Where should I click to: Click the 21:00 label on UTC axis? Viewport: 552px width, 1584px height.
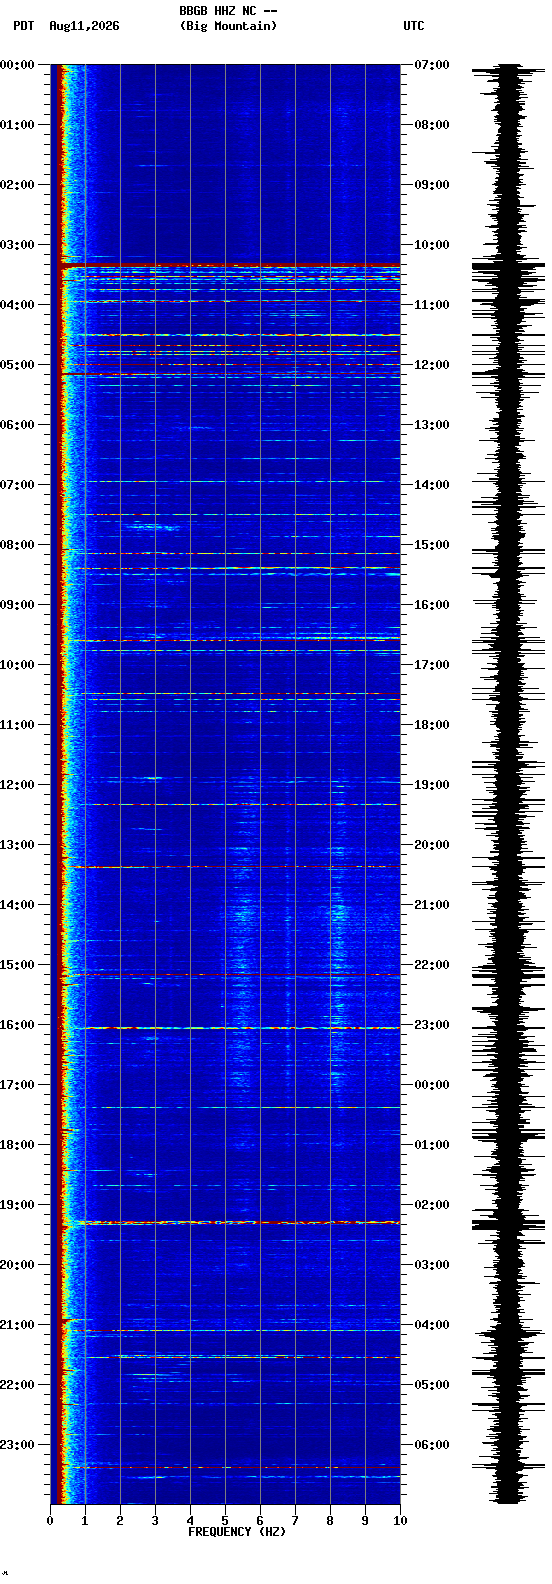pyautogui.click(x=432, y=905)
